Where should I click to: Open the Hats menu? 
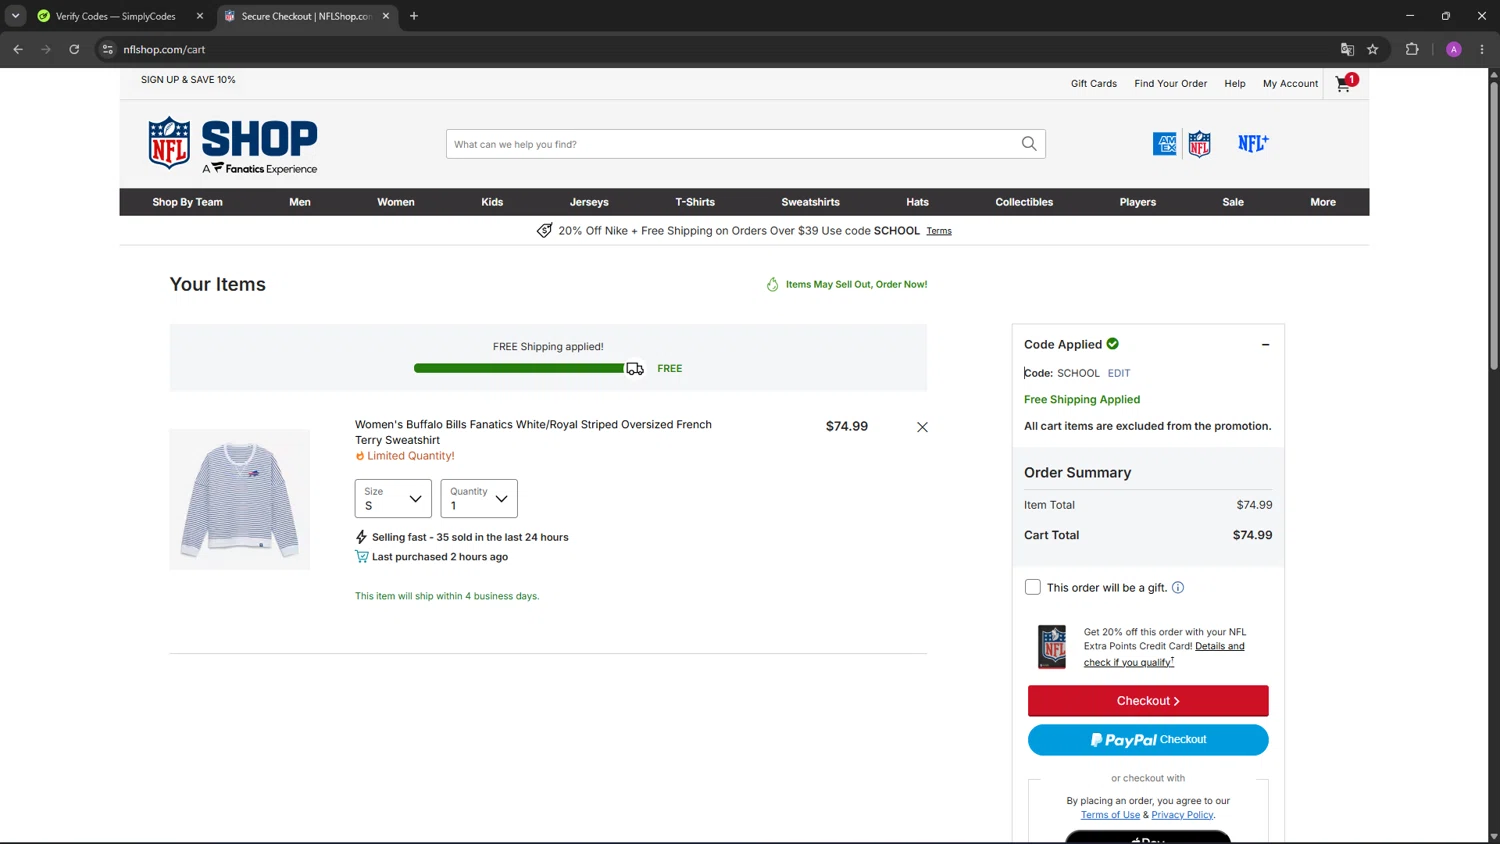tap(918, 202)
